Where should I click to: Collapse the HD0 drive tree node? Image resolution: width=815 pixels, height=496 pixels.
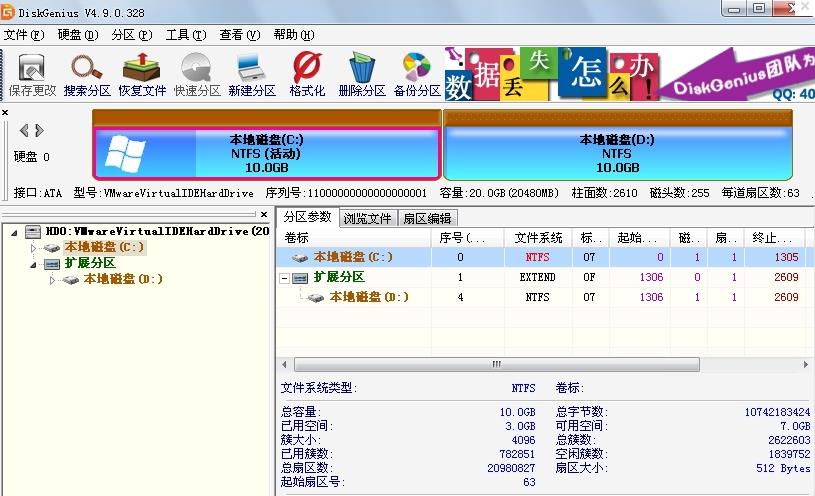coord(15,232)
